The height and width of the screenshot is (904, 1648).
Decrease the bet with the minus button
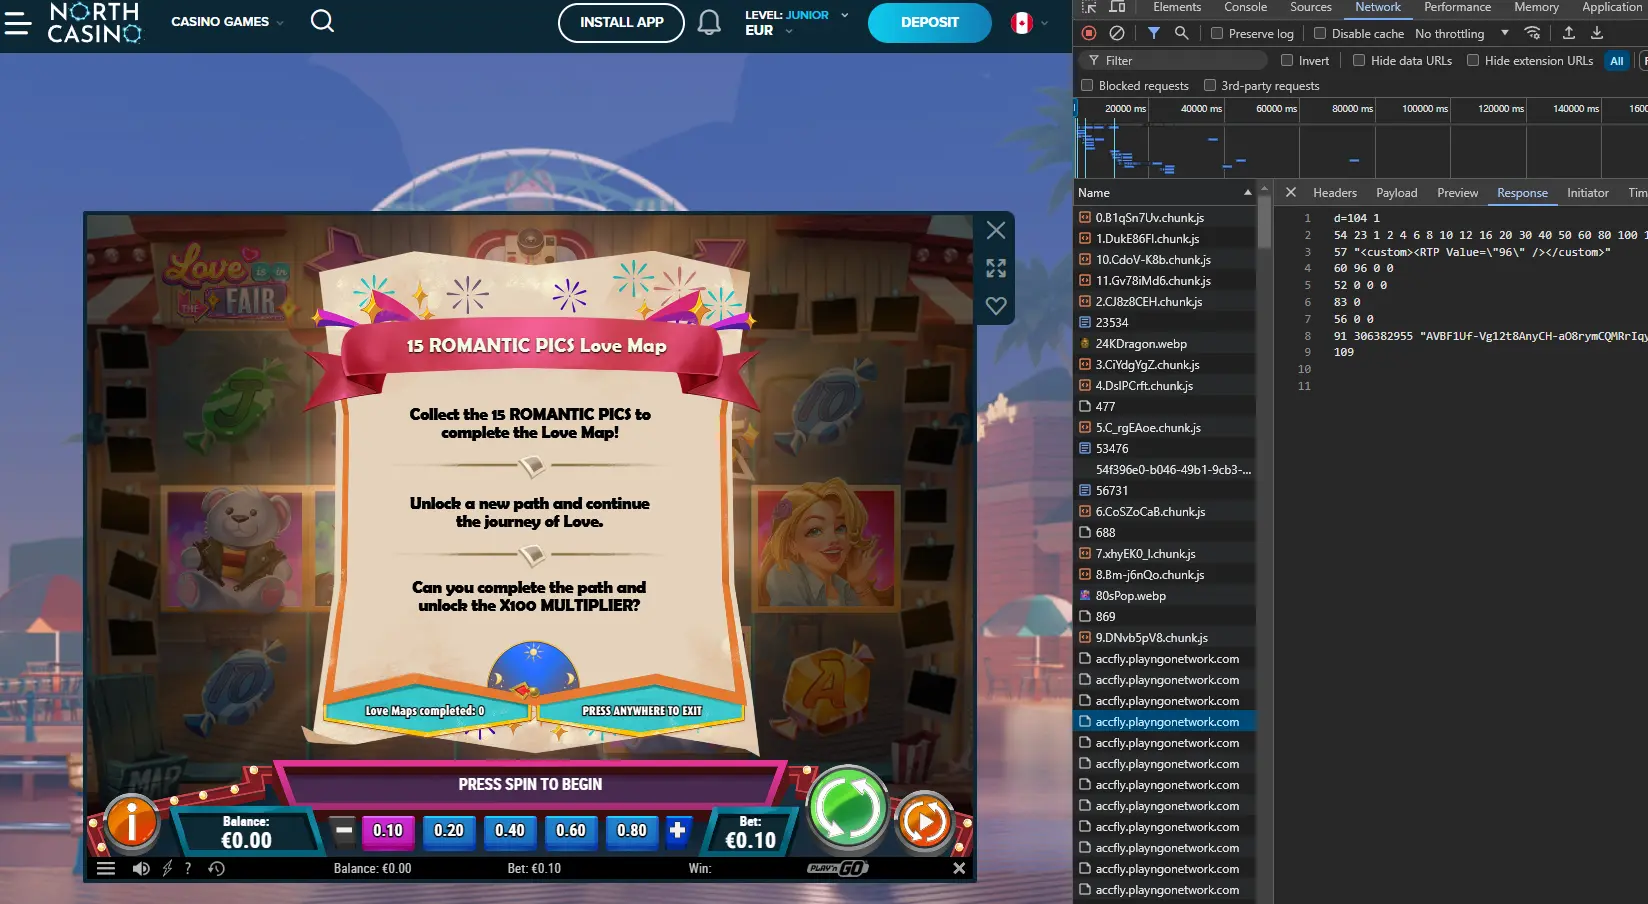point(344,830)
